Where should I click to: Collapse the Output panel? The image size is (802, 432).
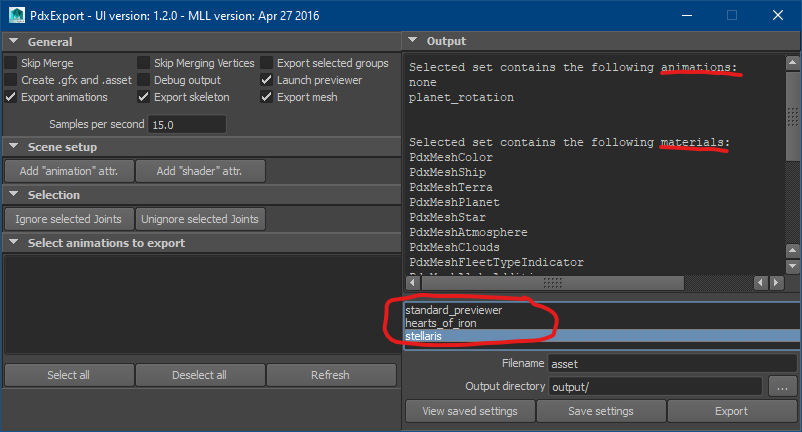point(412,42)
